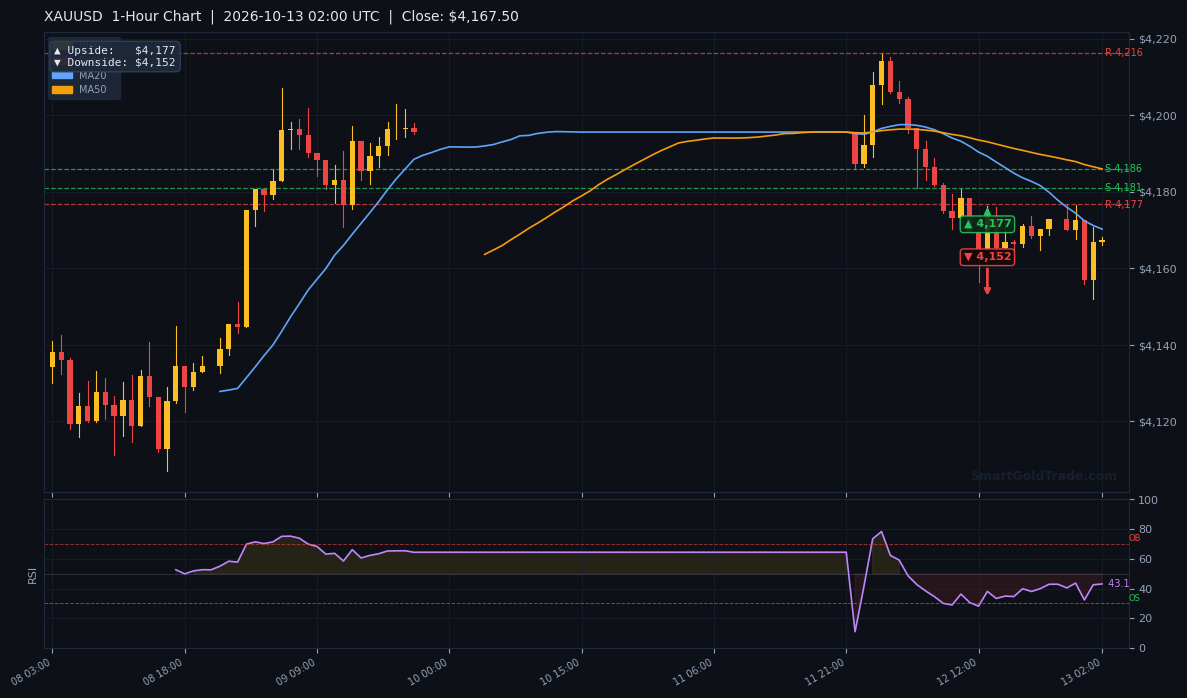Click the 10 00:00 time axis label
The height and width of the screenshot is (698, 1187).
point(429,671)
